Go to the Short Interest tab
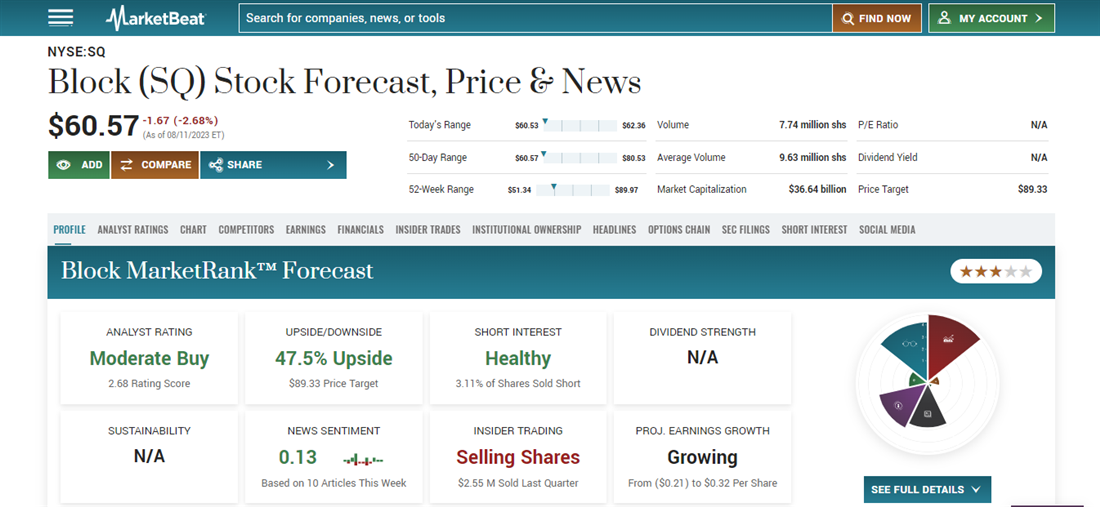Screen dimensions: 1100x507 814,230
